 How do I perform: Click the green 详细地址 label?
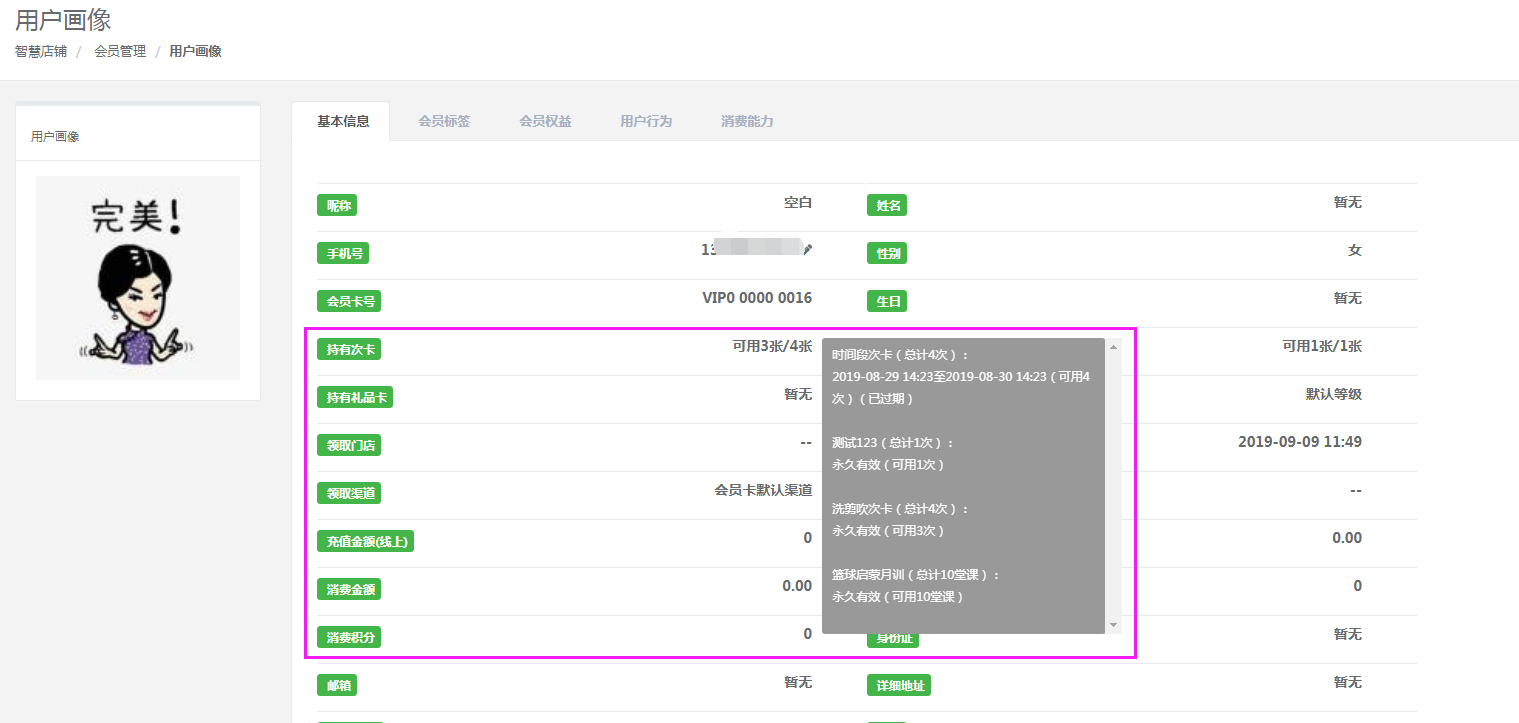898,685
